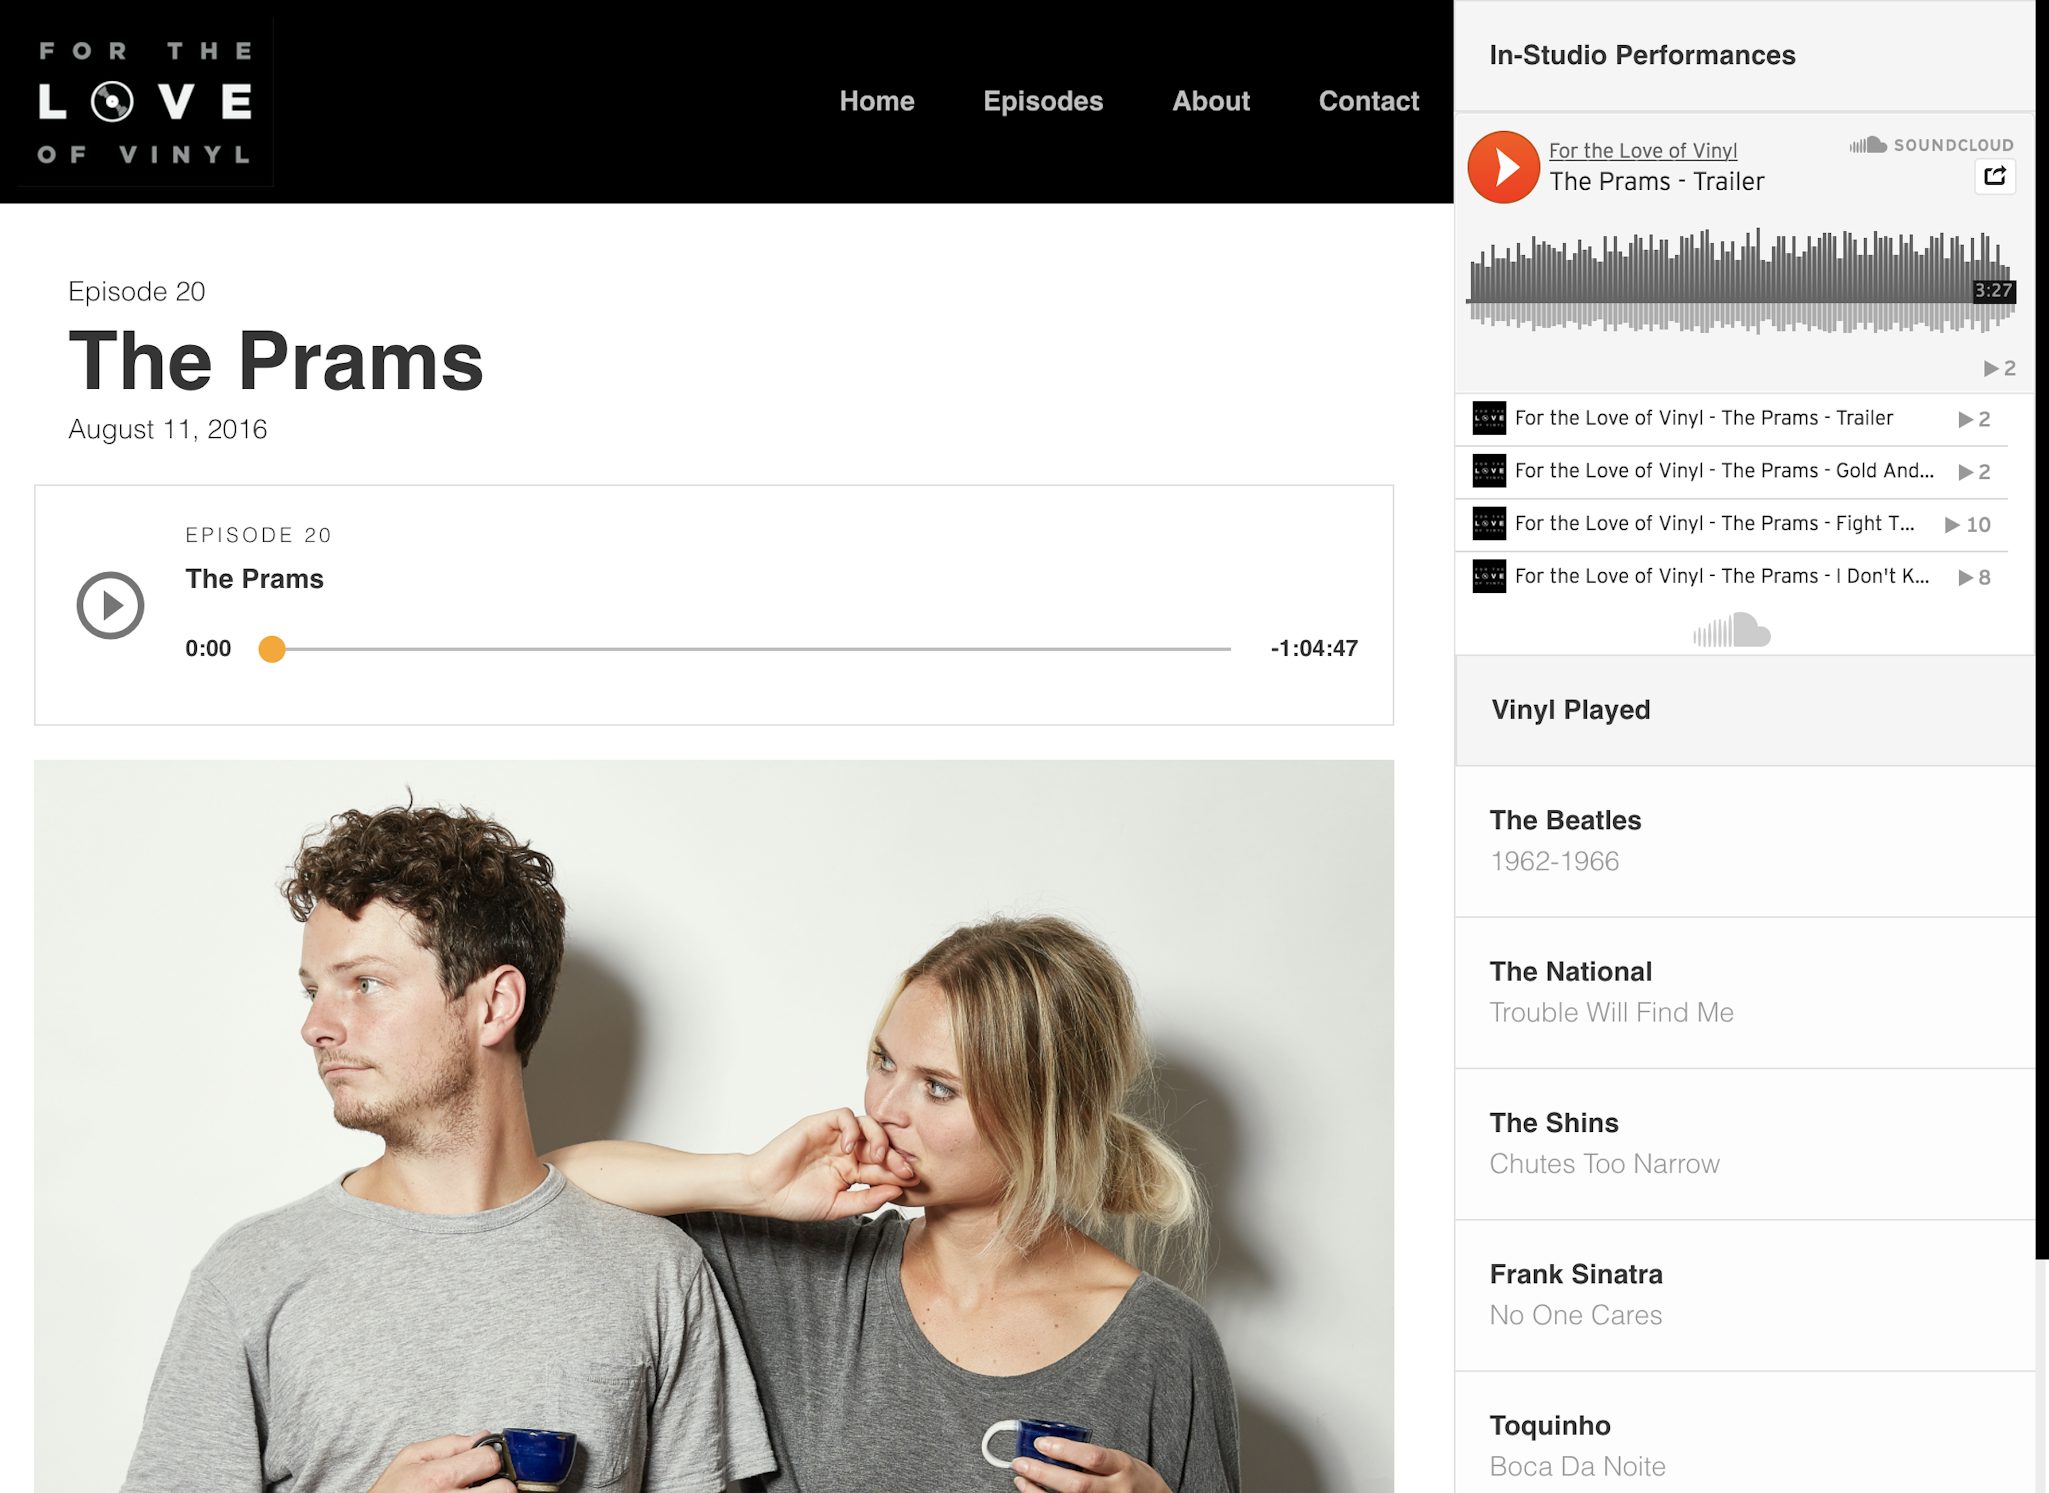
Task: Click thumbnail of Fight T... playlist track
Action: tap(1489, 523)
